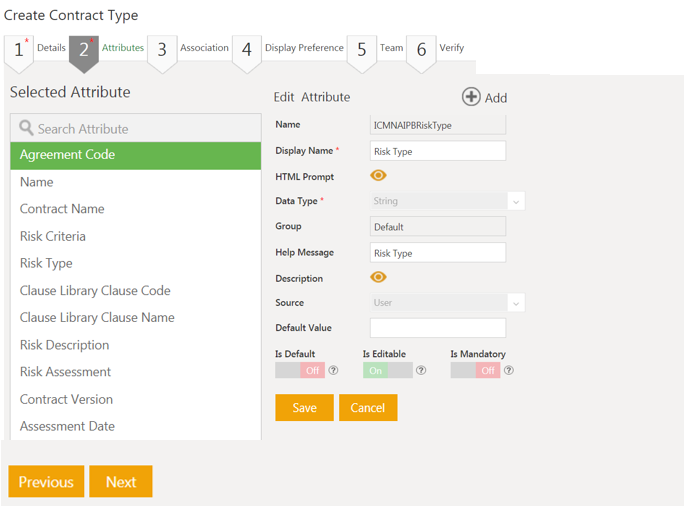
Task: Click the Cancel button
Action: (368, 407)
